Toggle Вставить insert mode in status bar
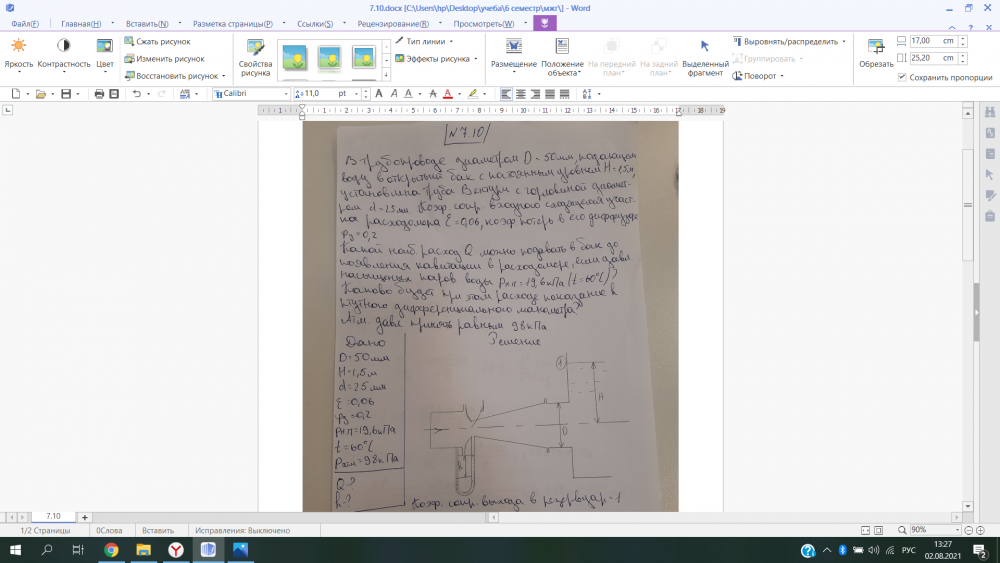1000x563 pixels. [158, 531]
